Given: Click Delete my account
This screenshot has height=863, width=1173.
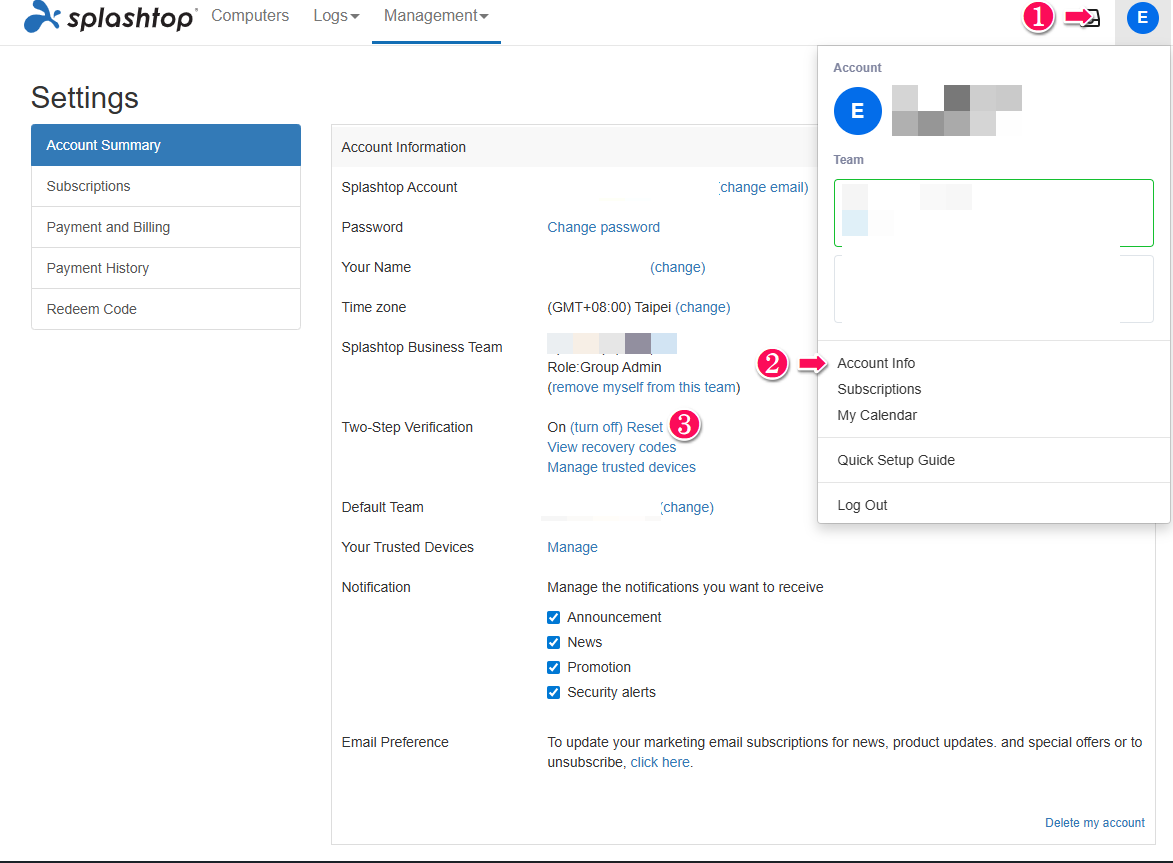Looking at the screenshot, I should 1094,822.
